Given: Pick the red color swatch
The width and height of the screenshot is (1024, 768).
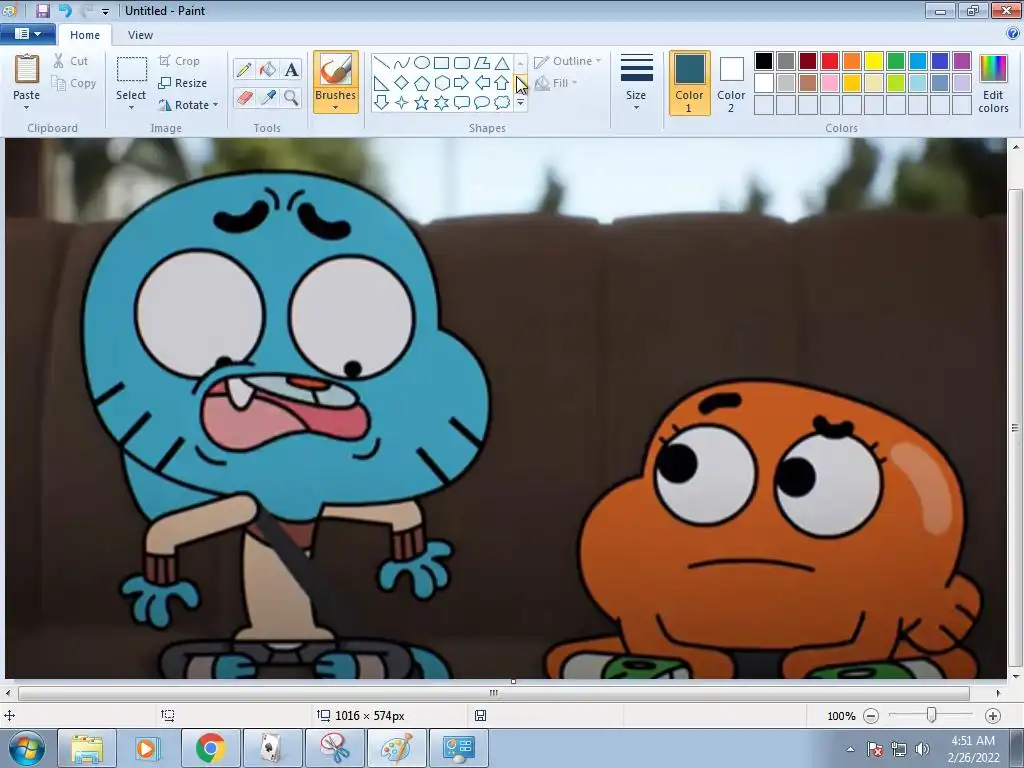Looking at the screenshot, I should tap(830, 61).
